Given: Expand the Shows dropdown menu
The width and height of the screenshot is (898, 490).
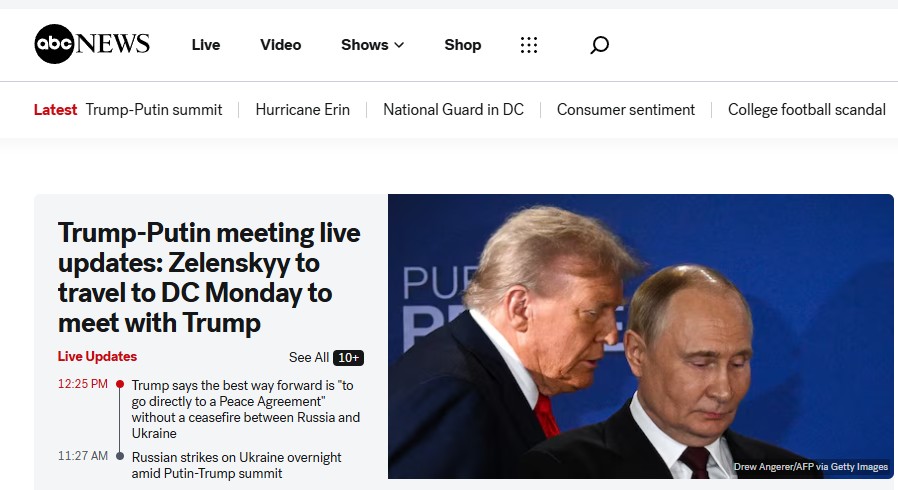Looking at the screenshot, I should point(372,45).
